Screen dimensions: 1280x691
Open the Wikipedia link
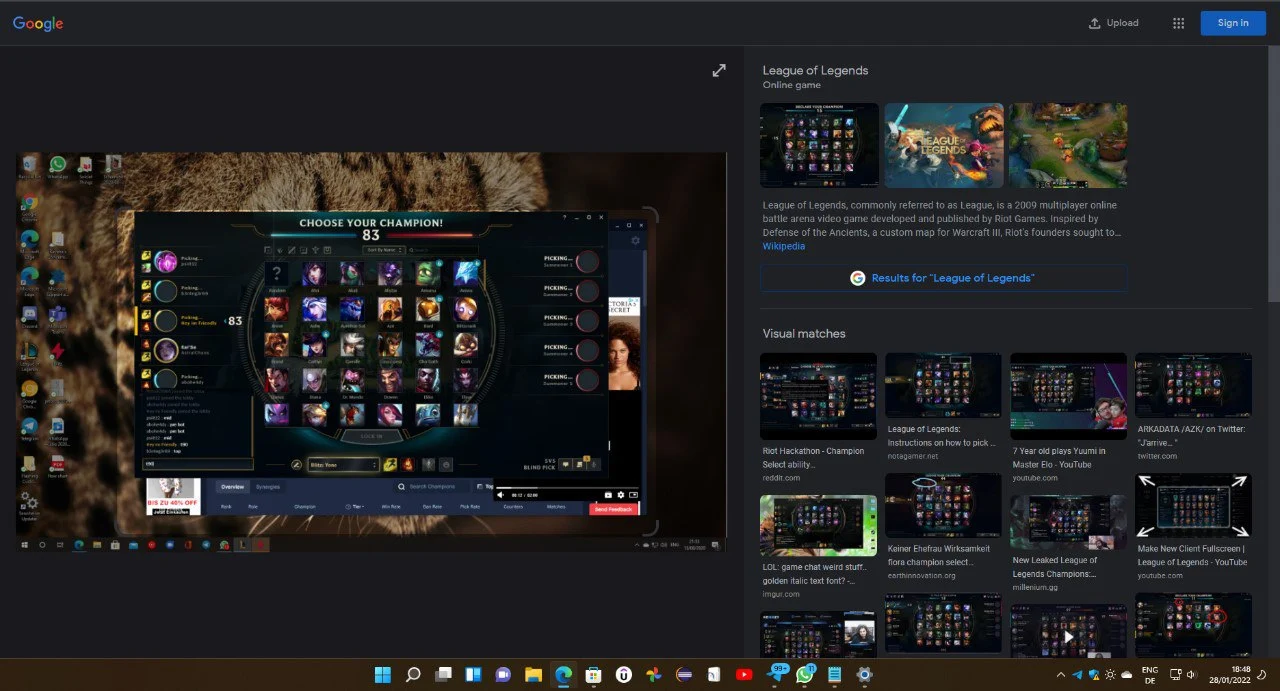coord(783,246)
